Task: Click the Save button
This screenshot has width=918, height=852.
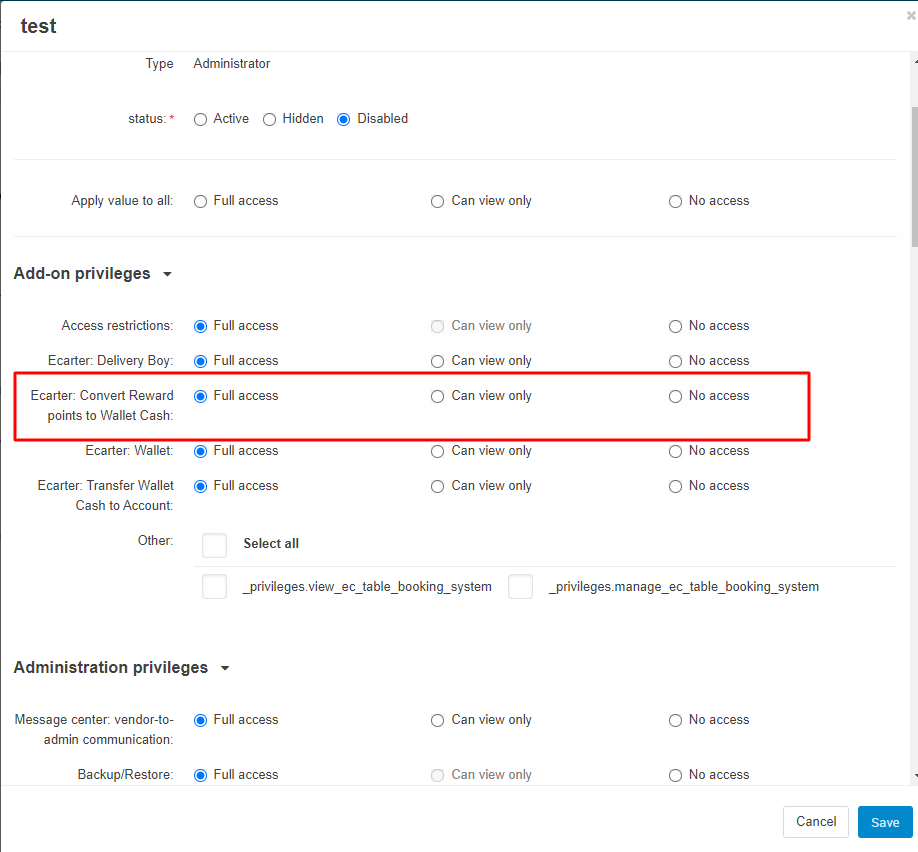Action: click(885, 822)
